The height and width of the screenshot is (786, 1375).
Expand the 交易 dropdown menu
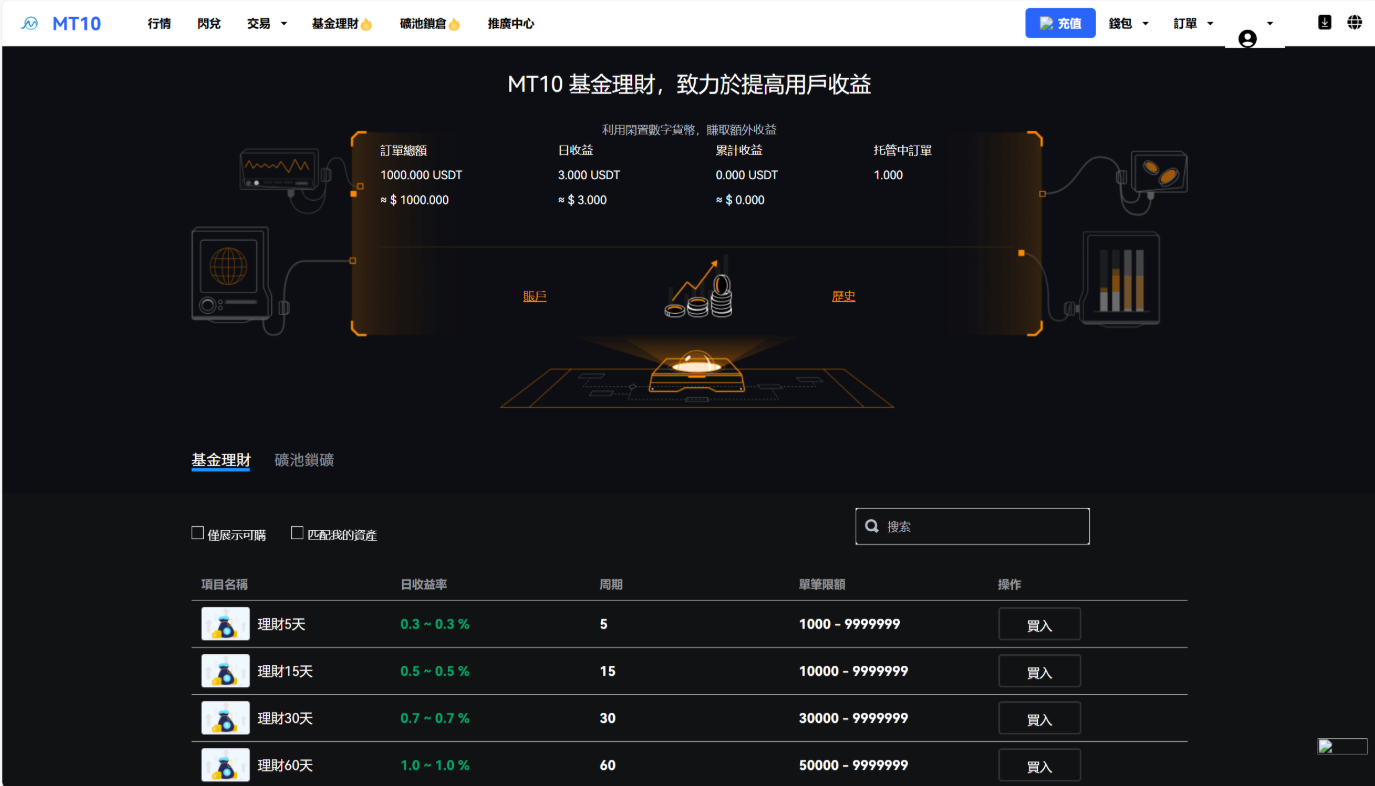coord(266,23)
